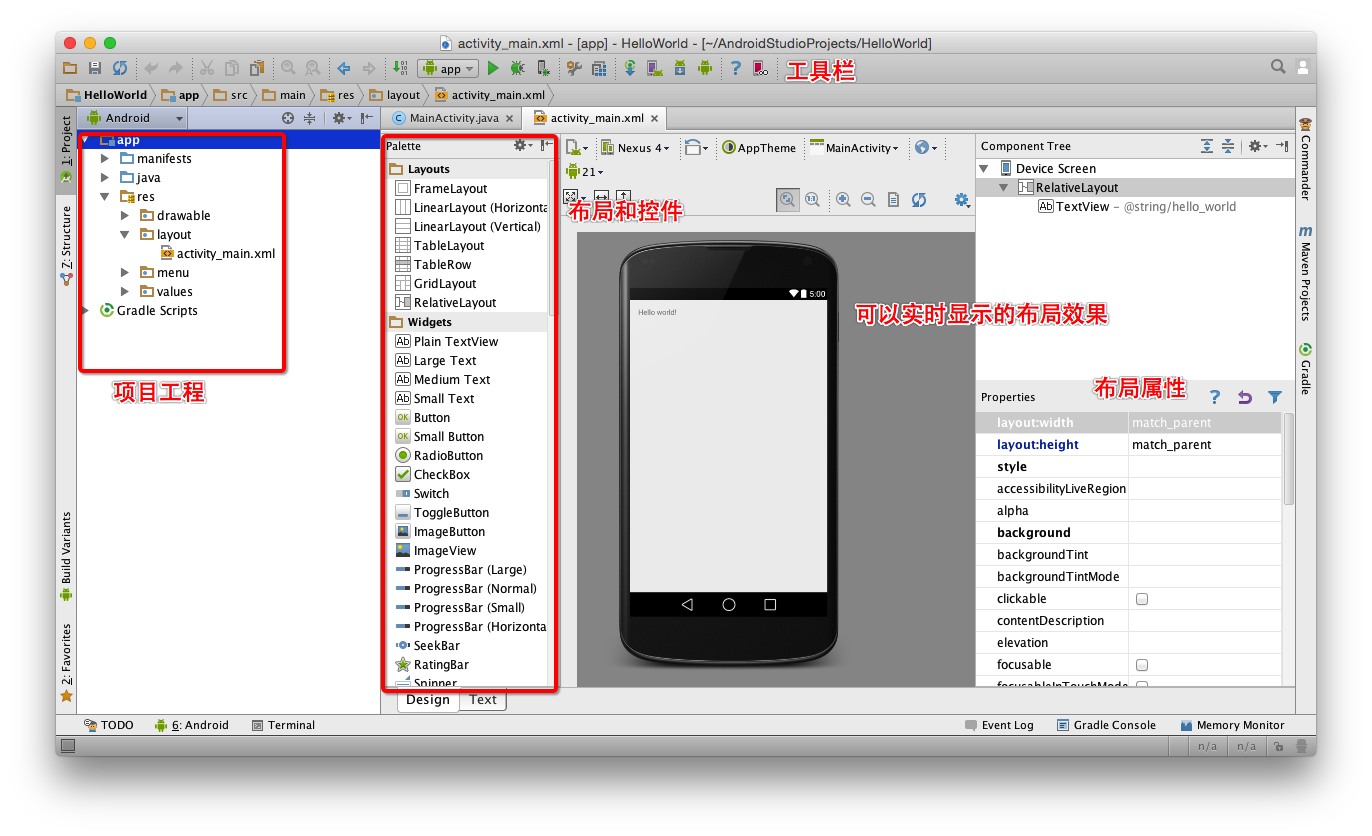
Task: Open Project Structure from the toolbar icon
Action: pyautogui.click(x=599, y=68)
